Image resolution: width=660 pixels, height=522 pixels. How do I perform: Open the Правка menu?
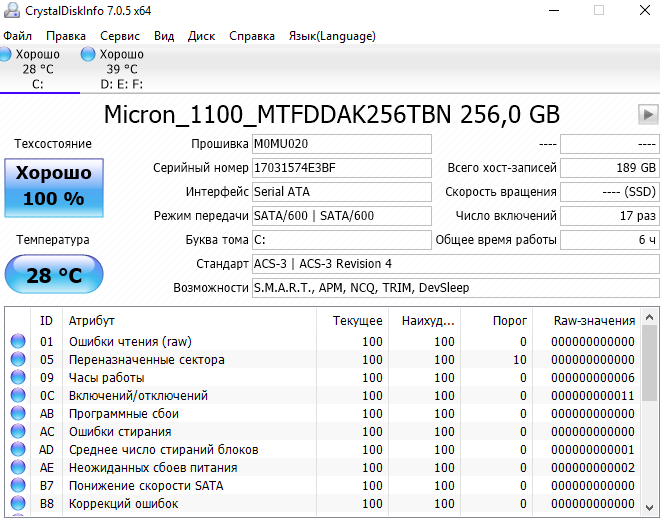[66, 36]
